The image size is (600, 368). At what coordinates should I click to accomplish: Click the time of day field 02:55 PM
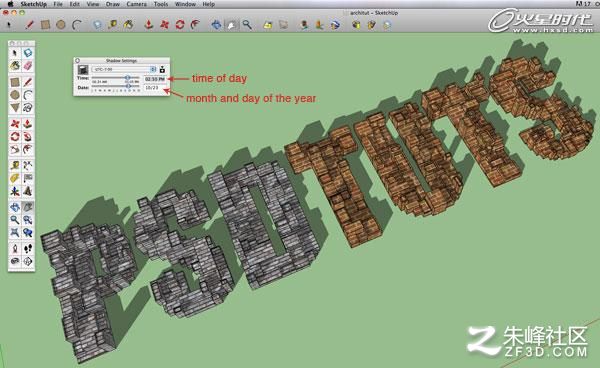coord(155,79)
